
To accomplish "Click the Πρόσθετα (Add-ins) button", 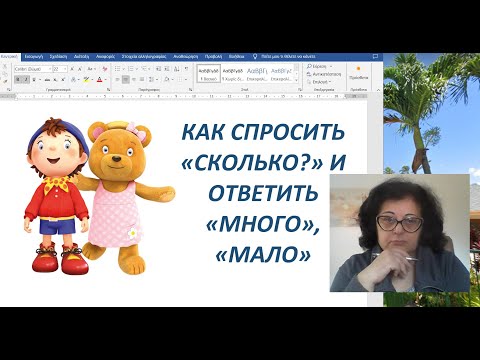I will (x=359, y=73).
